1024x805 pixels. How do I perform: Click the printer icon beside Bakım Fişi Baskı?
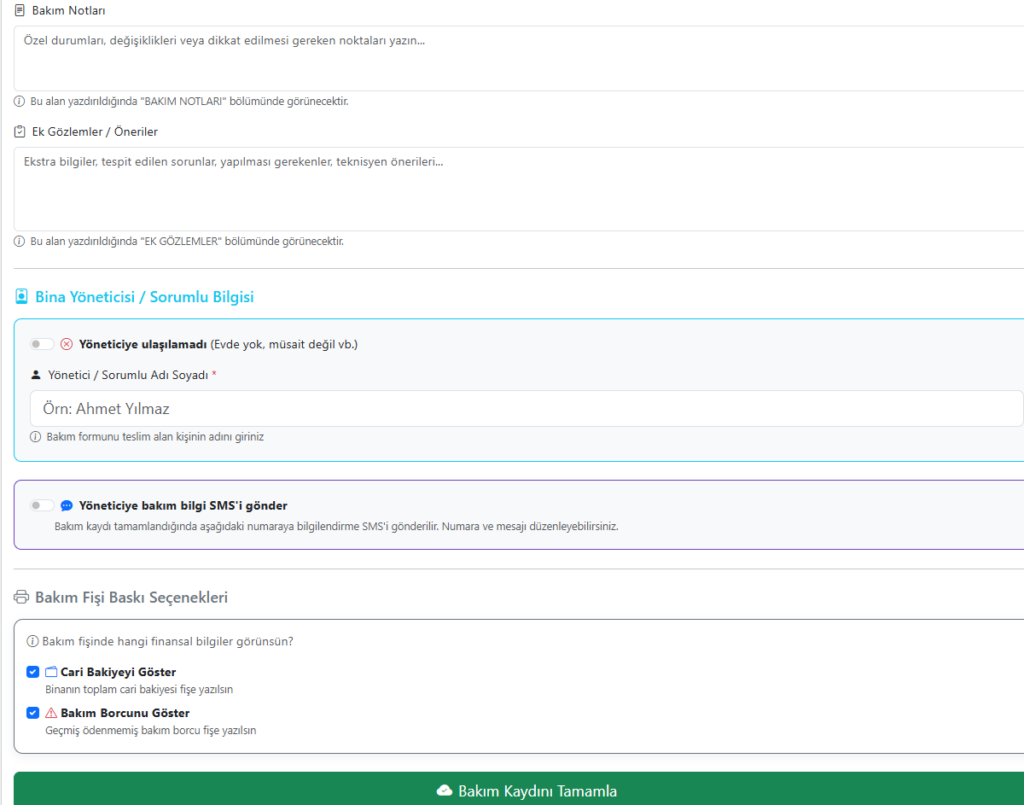coord(22,597)
